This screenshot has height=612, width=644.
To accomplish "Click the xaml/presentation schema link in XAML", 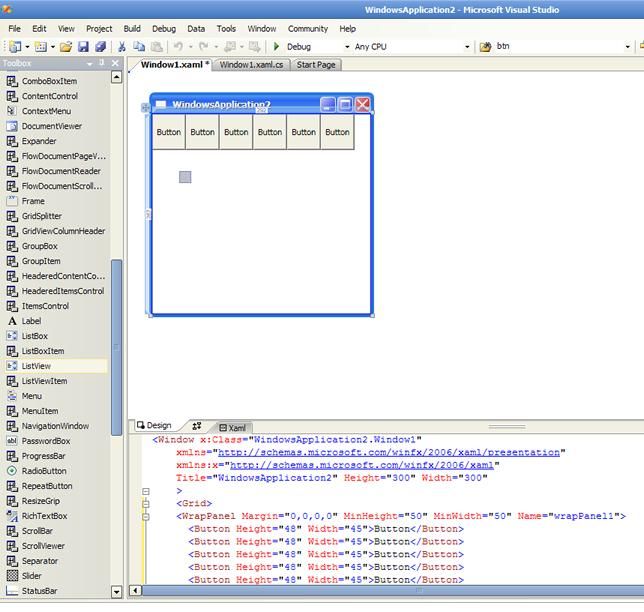I will 389,453.
